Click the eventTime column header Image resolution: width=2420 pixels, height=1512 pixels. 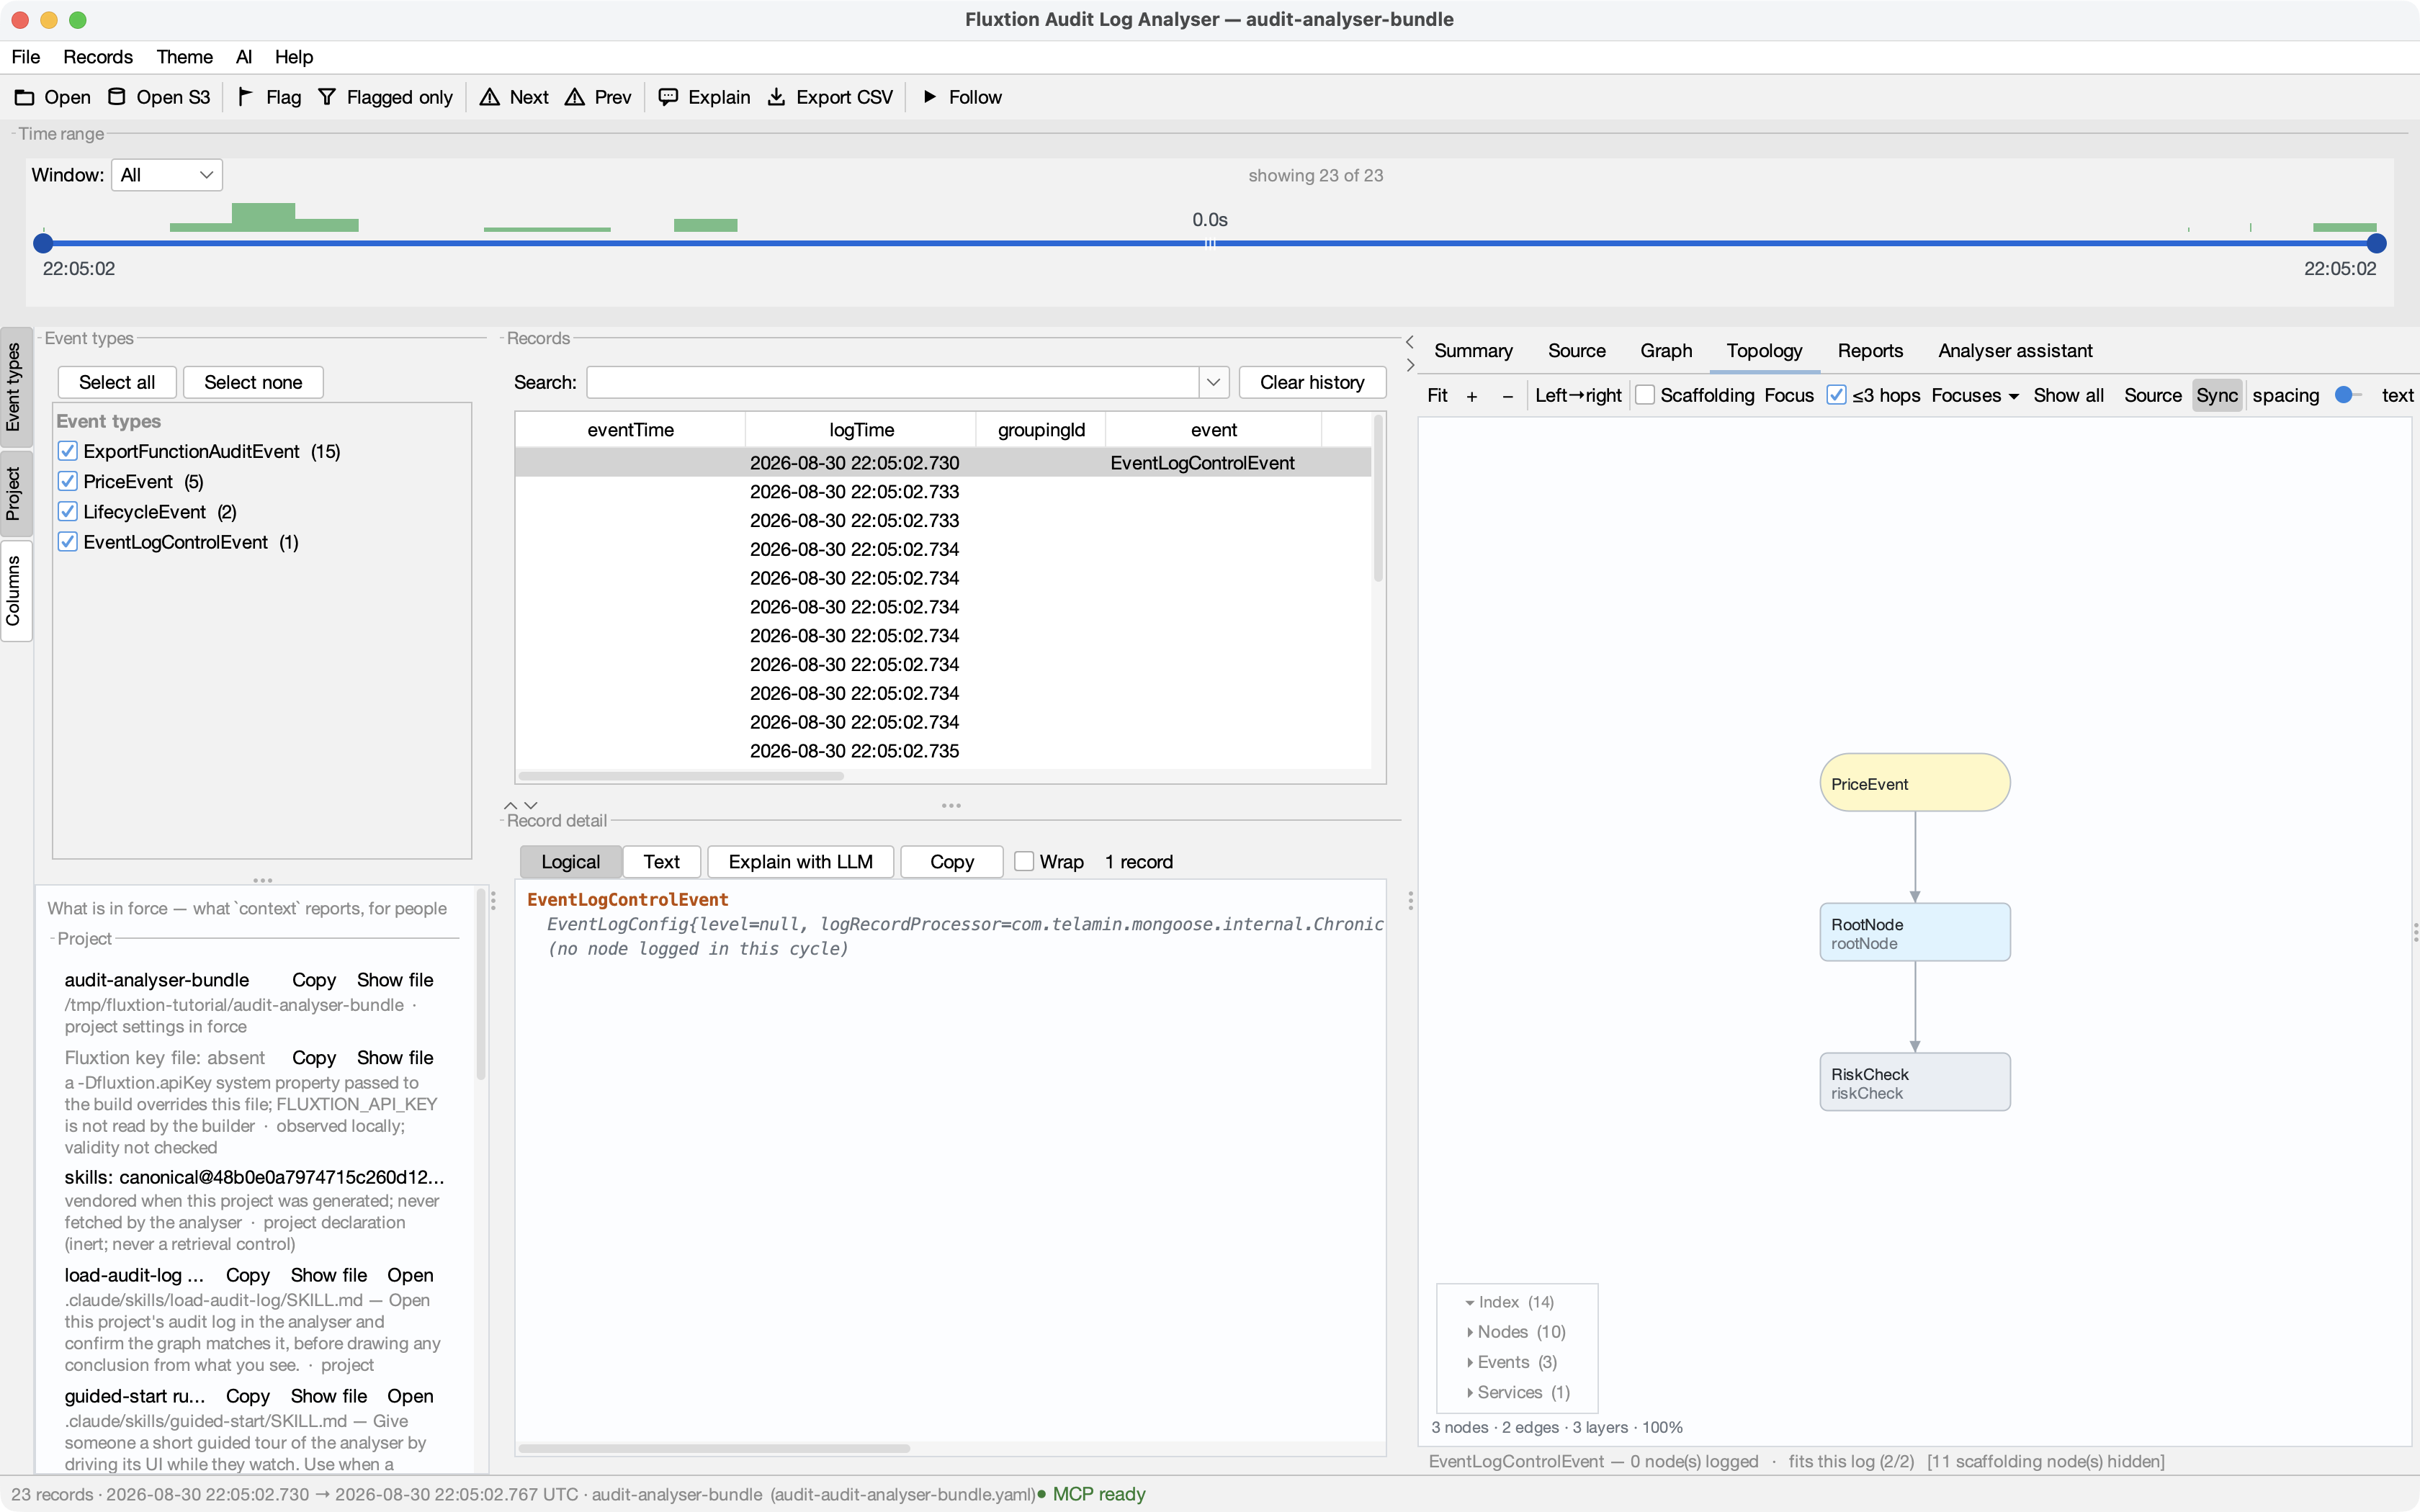pos(630,430)
